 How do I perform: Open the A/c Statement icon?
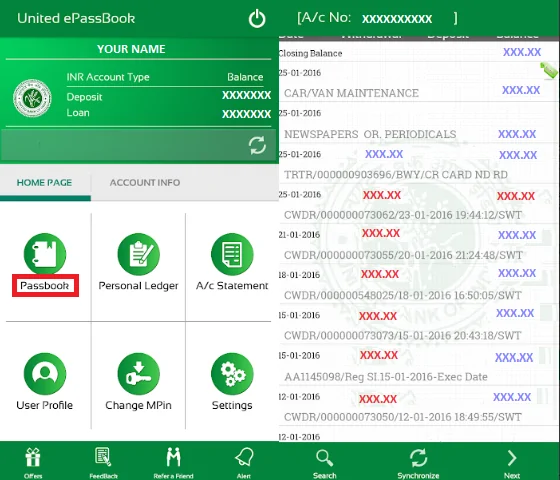(x=232, y=254)
